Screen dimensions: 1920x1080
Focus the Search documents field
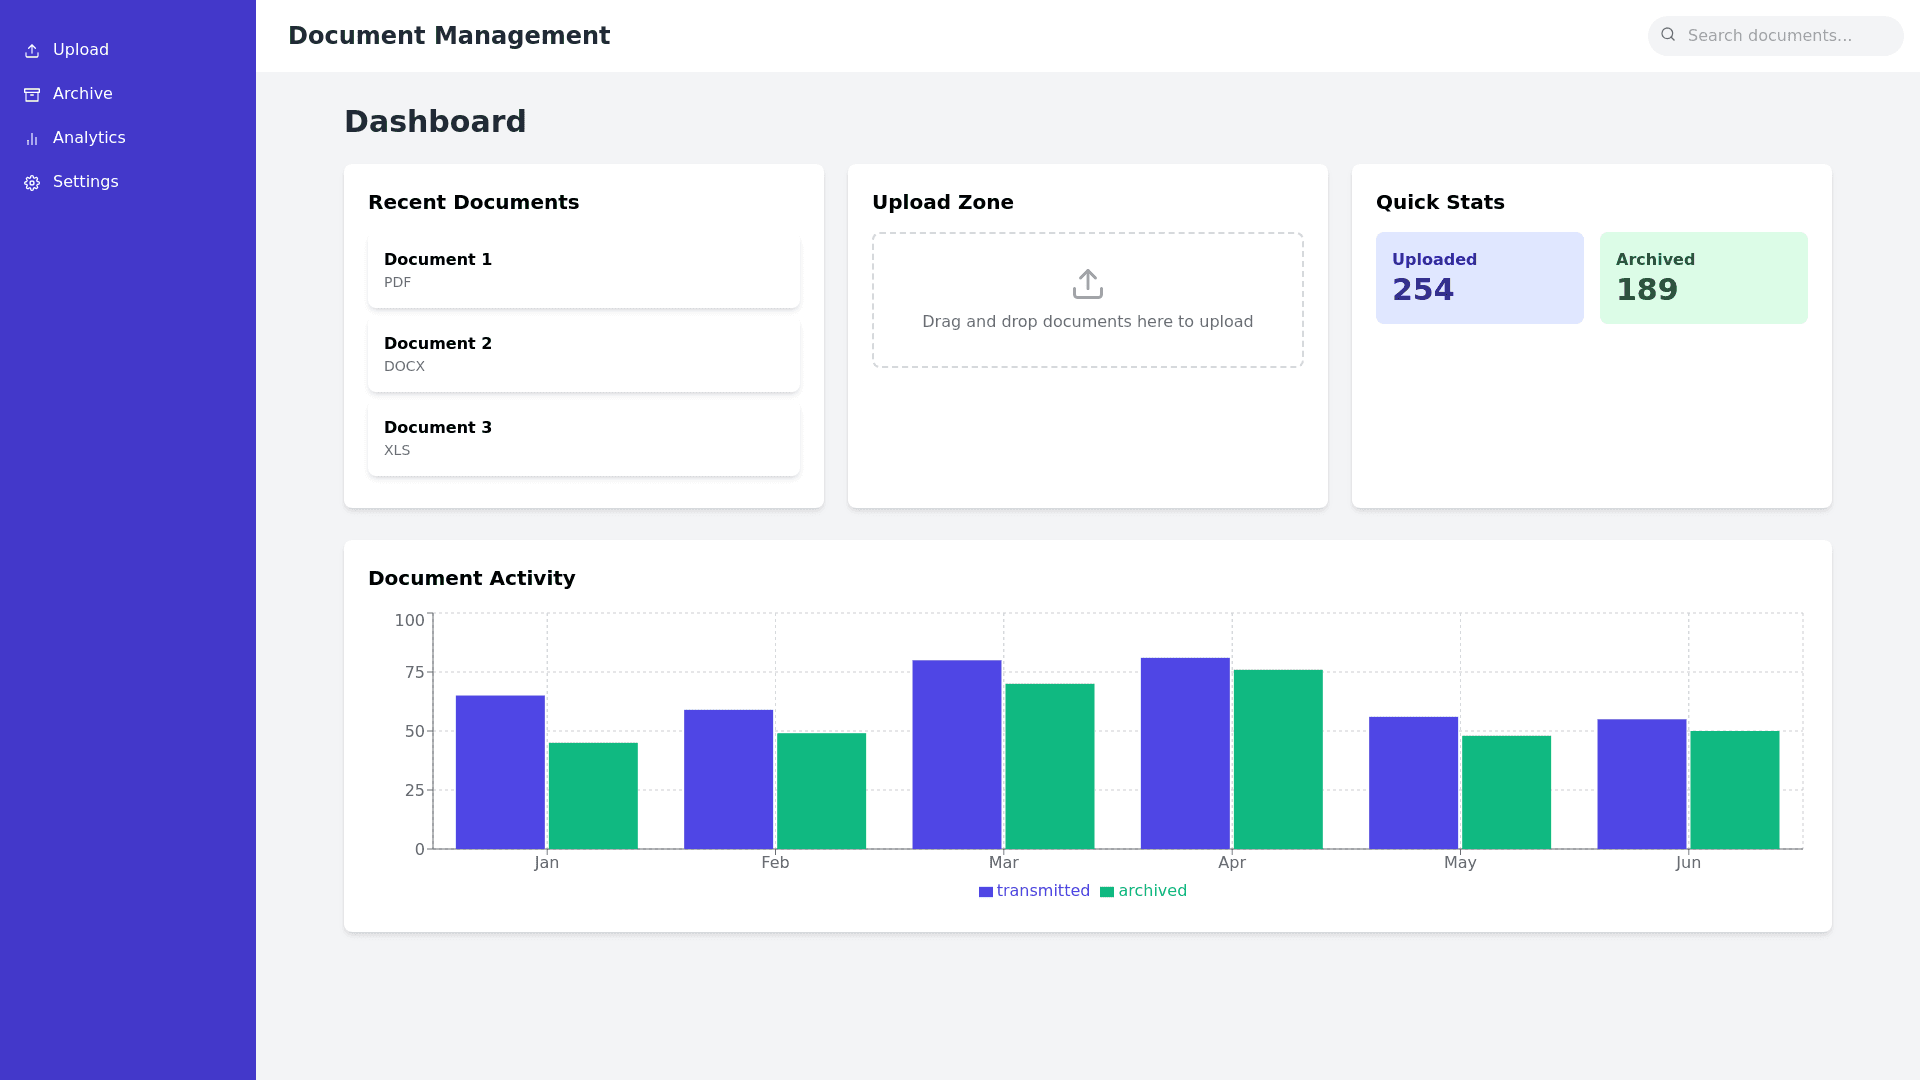pyautogui.click(x=1785, y=36)
